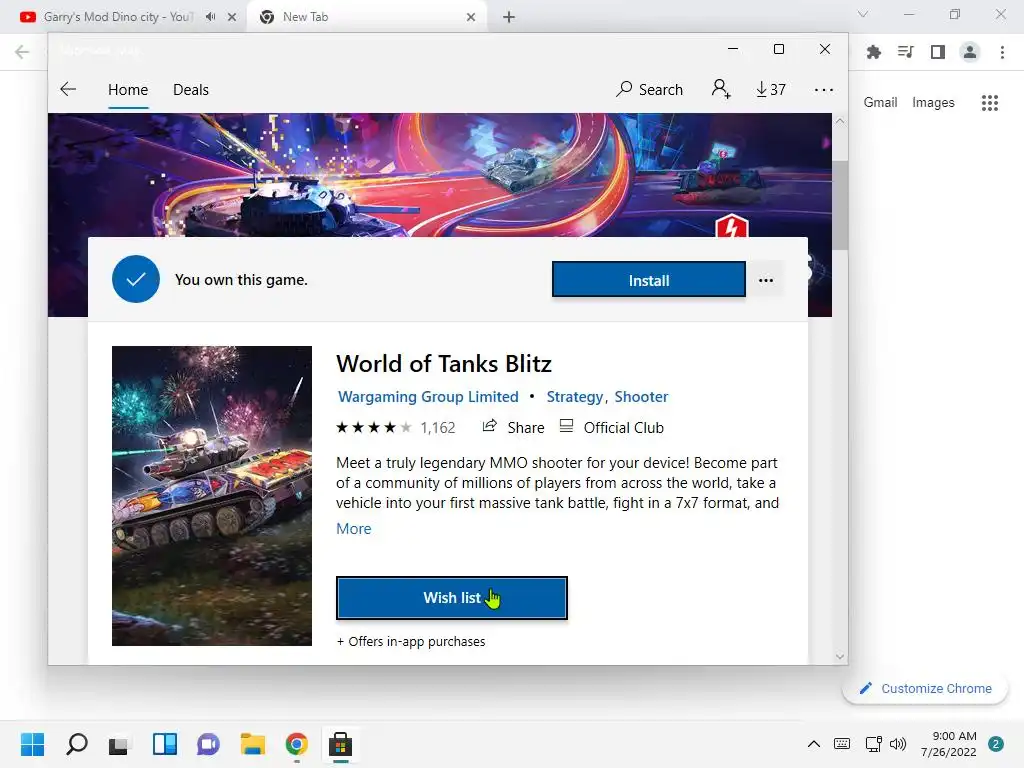Open the Gmail link
The height and width of the screenshot is (768, 1024).
click(880, 103)
